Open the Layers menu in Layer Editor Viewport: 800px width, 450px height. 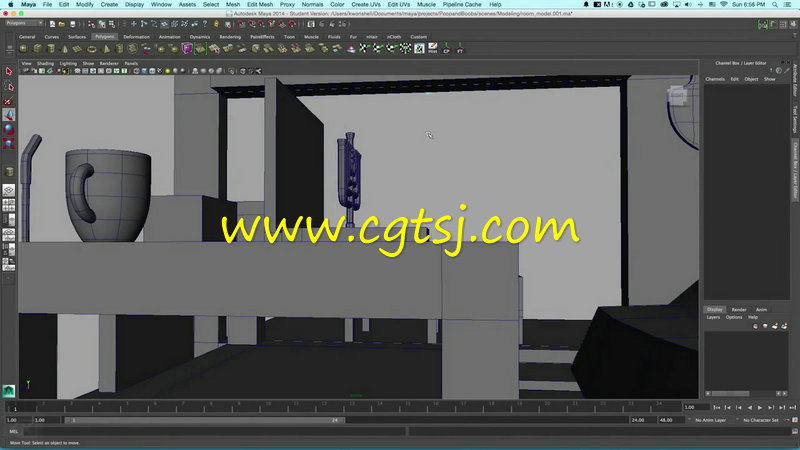pos(713,317)
